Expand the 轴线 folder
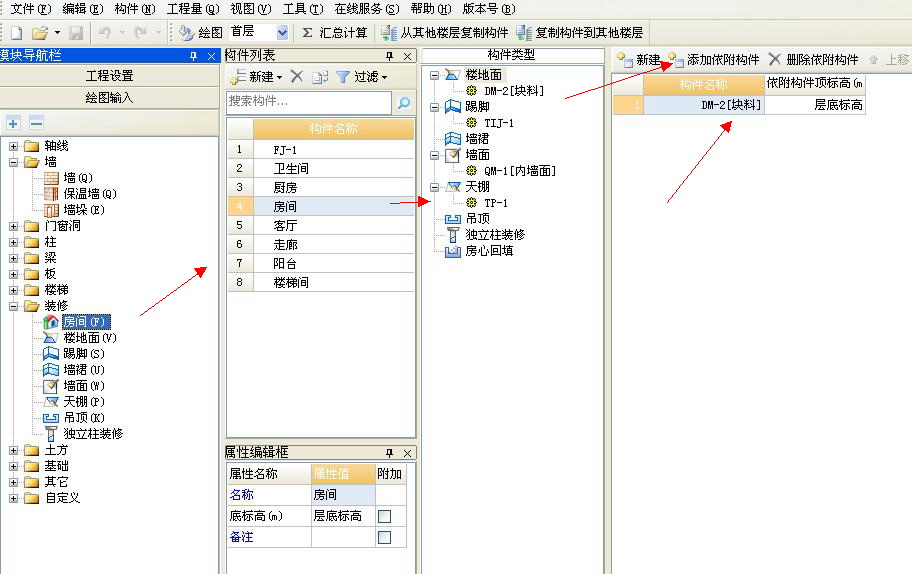Viewport: 912px width, 574px height. click(x=13, y=146)
